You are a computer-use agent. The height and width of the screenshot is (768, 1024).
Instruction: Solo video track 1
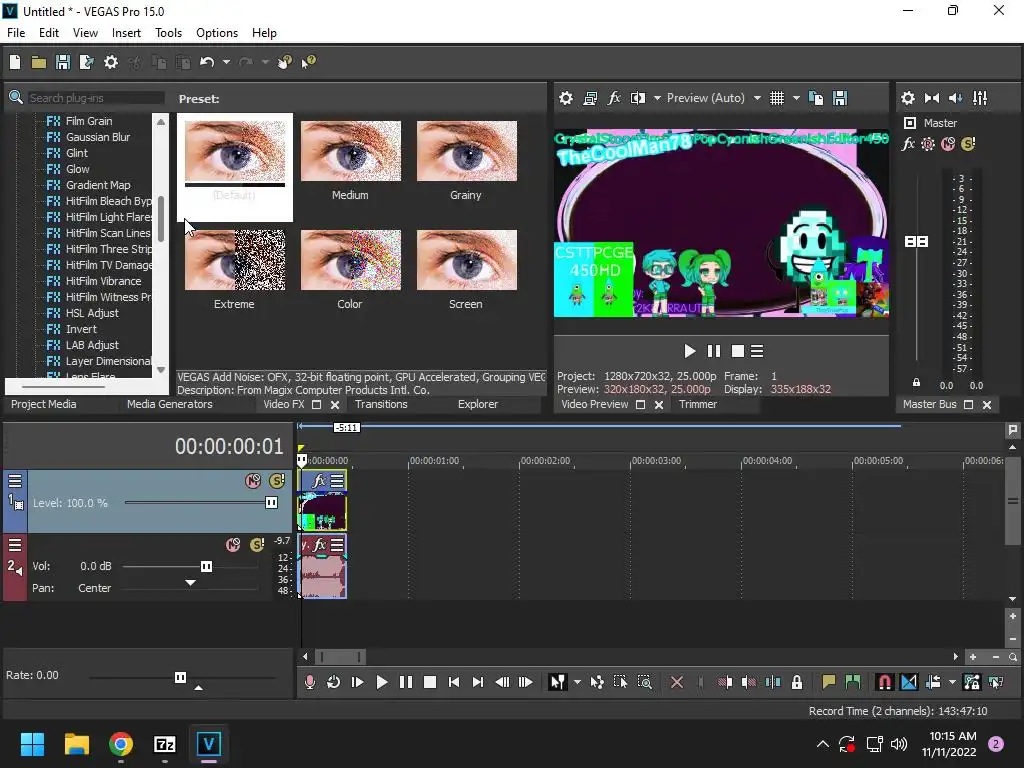pyautogui.click(x=277, y=481)
